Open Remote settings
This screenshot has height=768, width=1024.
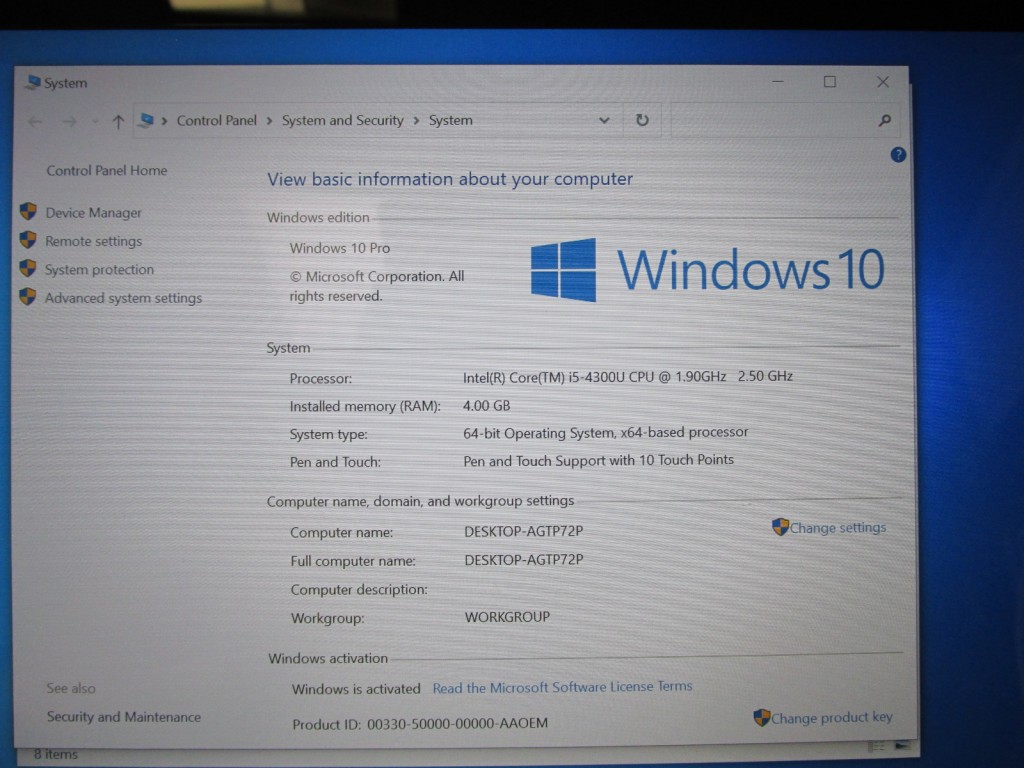click(x=93, y=241)
